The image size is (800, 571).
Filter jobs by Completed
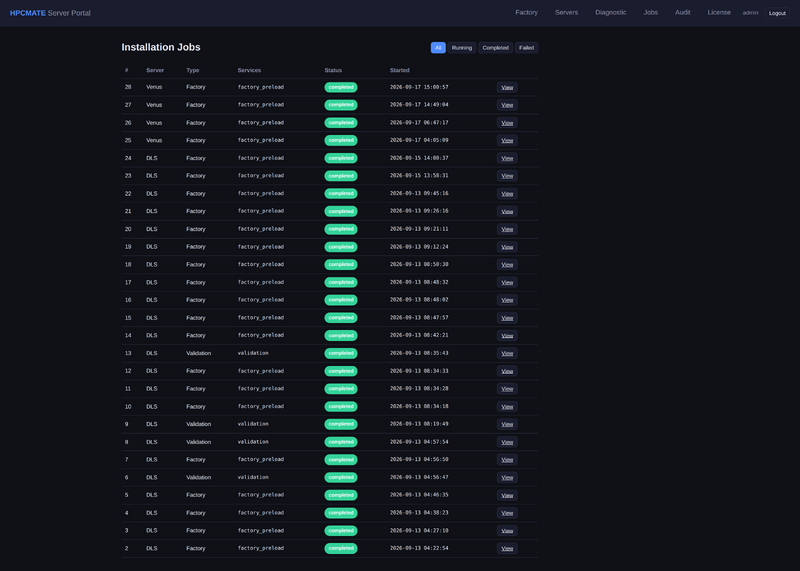click(495, 47)
